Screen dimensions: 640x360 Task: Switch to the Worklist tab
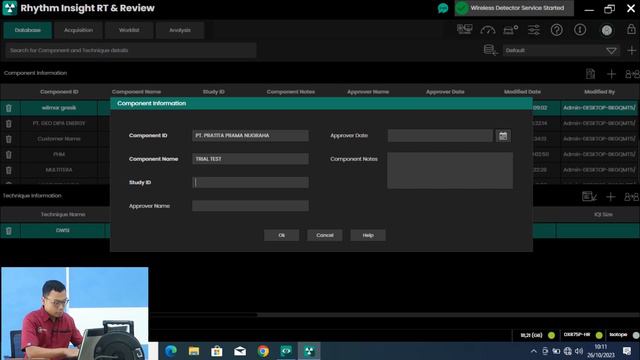click(129, 30)
